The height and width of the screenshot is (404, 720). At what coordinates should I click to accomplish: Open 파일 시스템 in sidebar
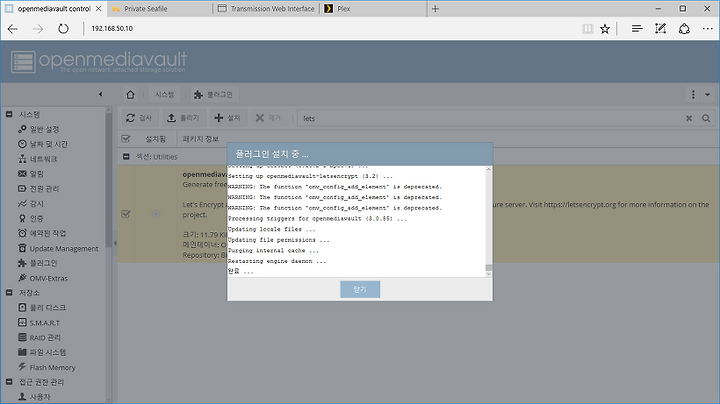[x=42, y=352]
